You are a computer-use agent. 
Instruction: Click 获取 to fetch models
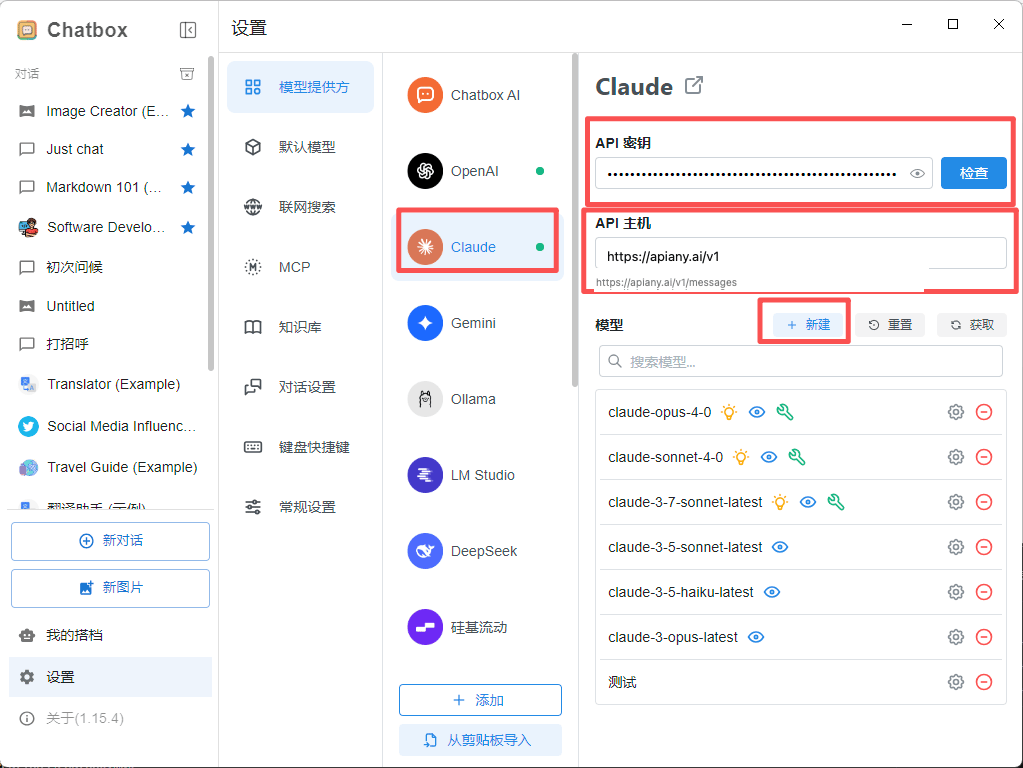(x=972, y=325)
